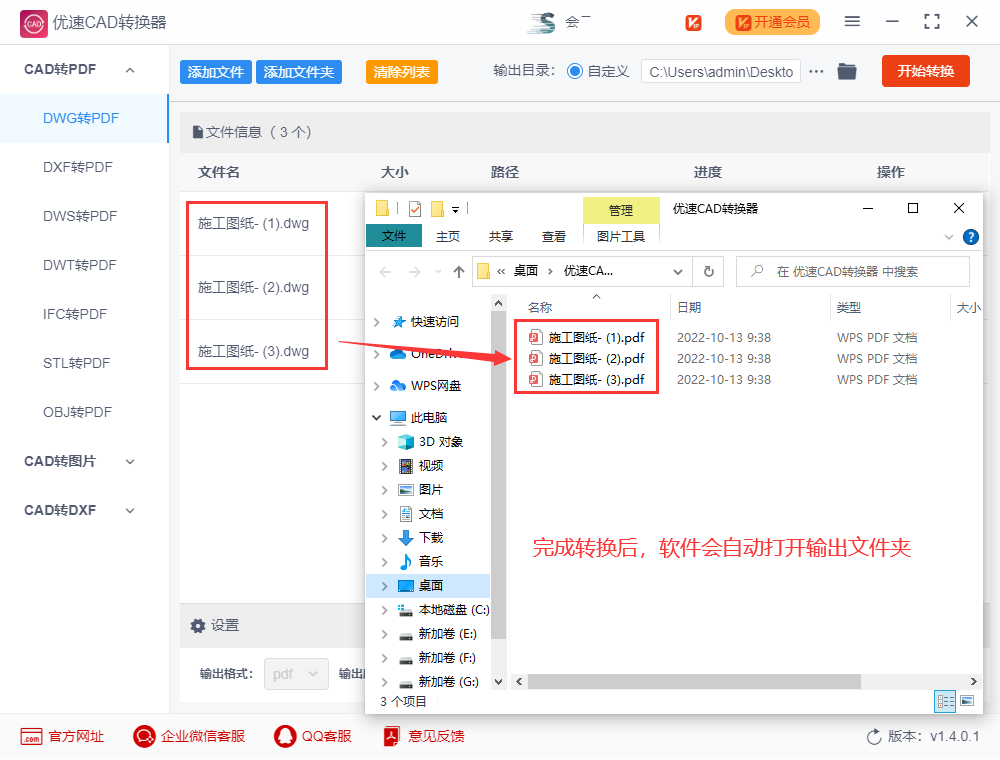Image resolution: width=1000 pixels, height=760 pixels.
Task: Click the Explorer horizontal scrollbar thumb
Action: (694, 682)
